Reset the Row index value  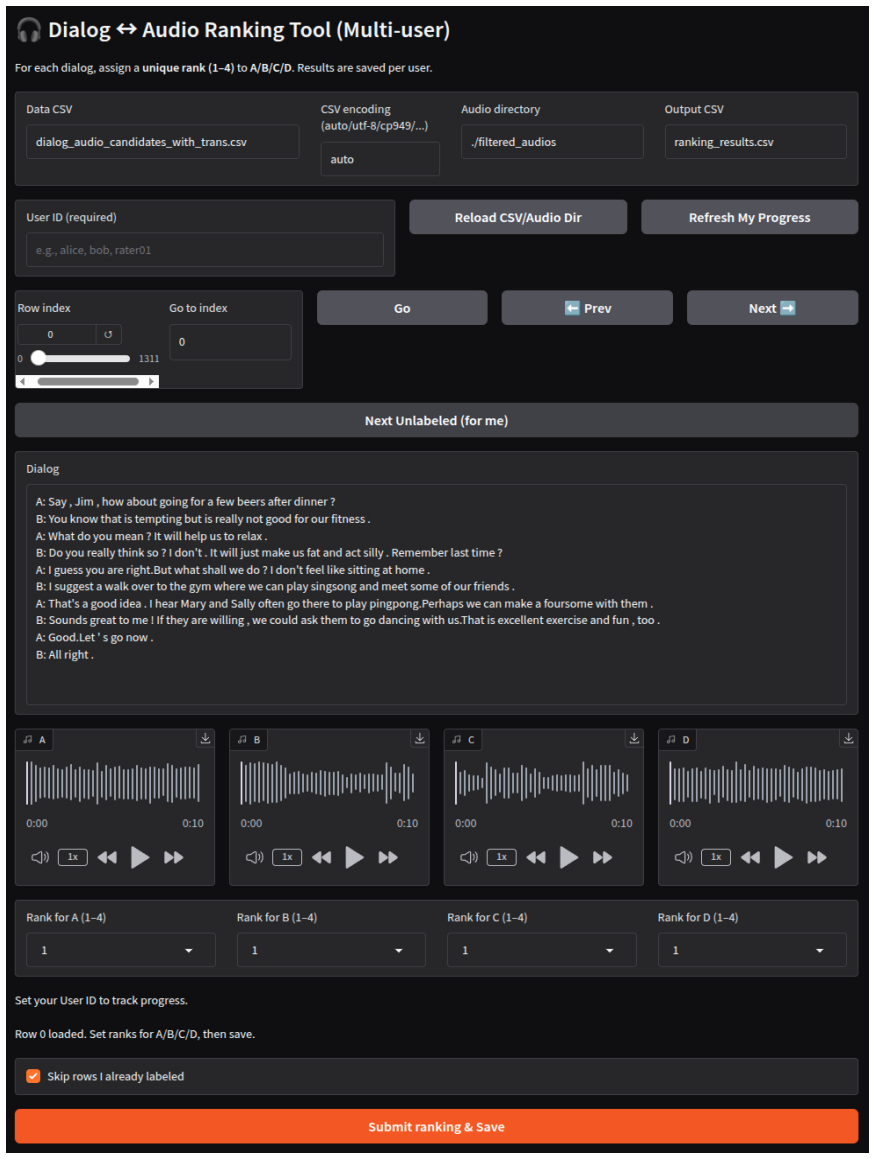[x=109, y=335]
